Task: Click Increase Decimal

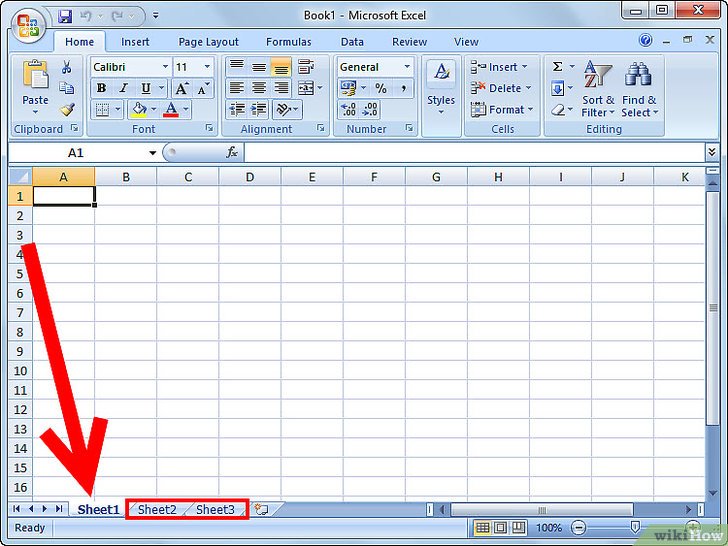Action: pos(348,110)
